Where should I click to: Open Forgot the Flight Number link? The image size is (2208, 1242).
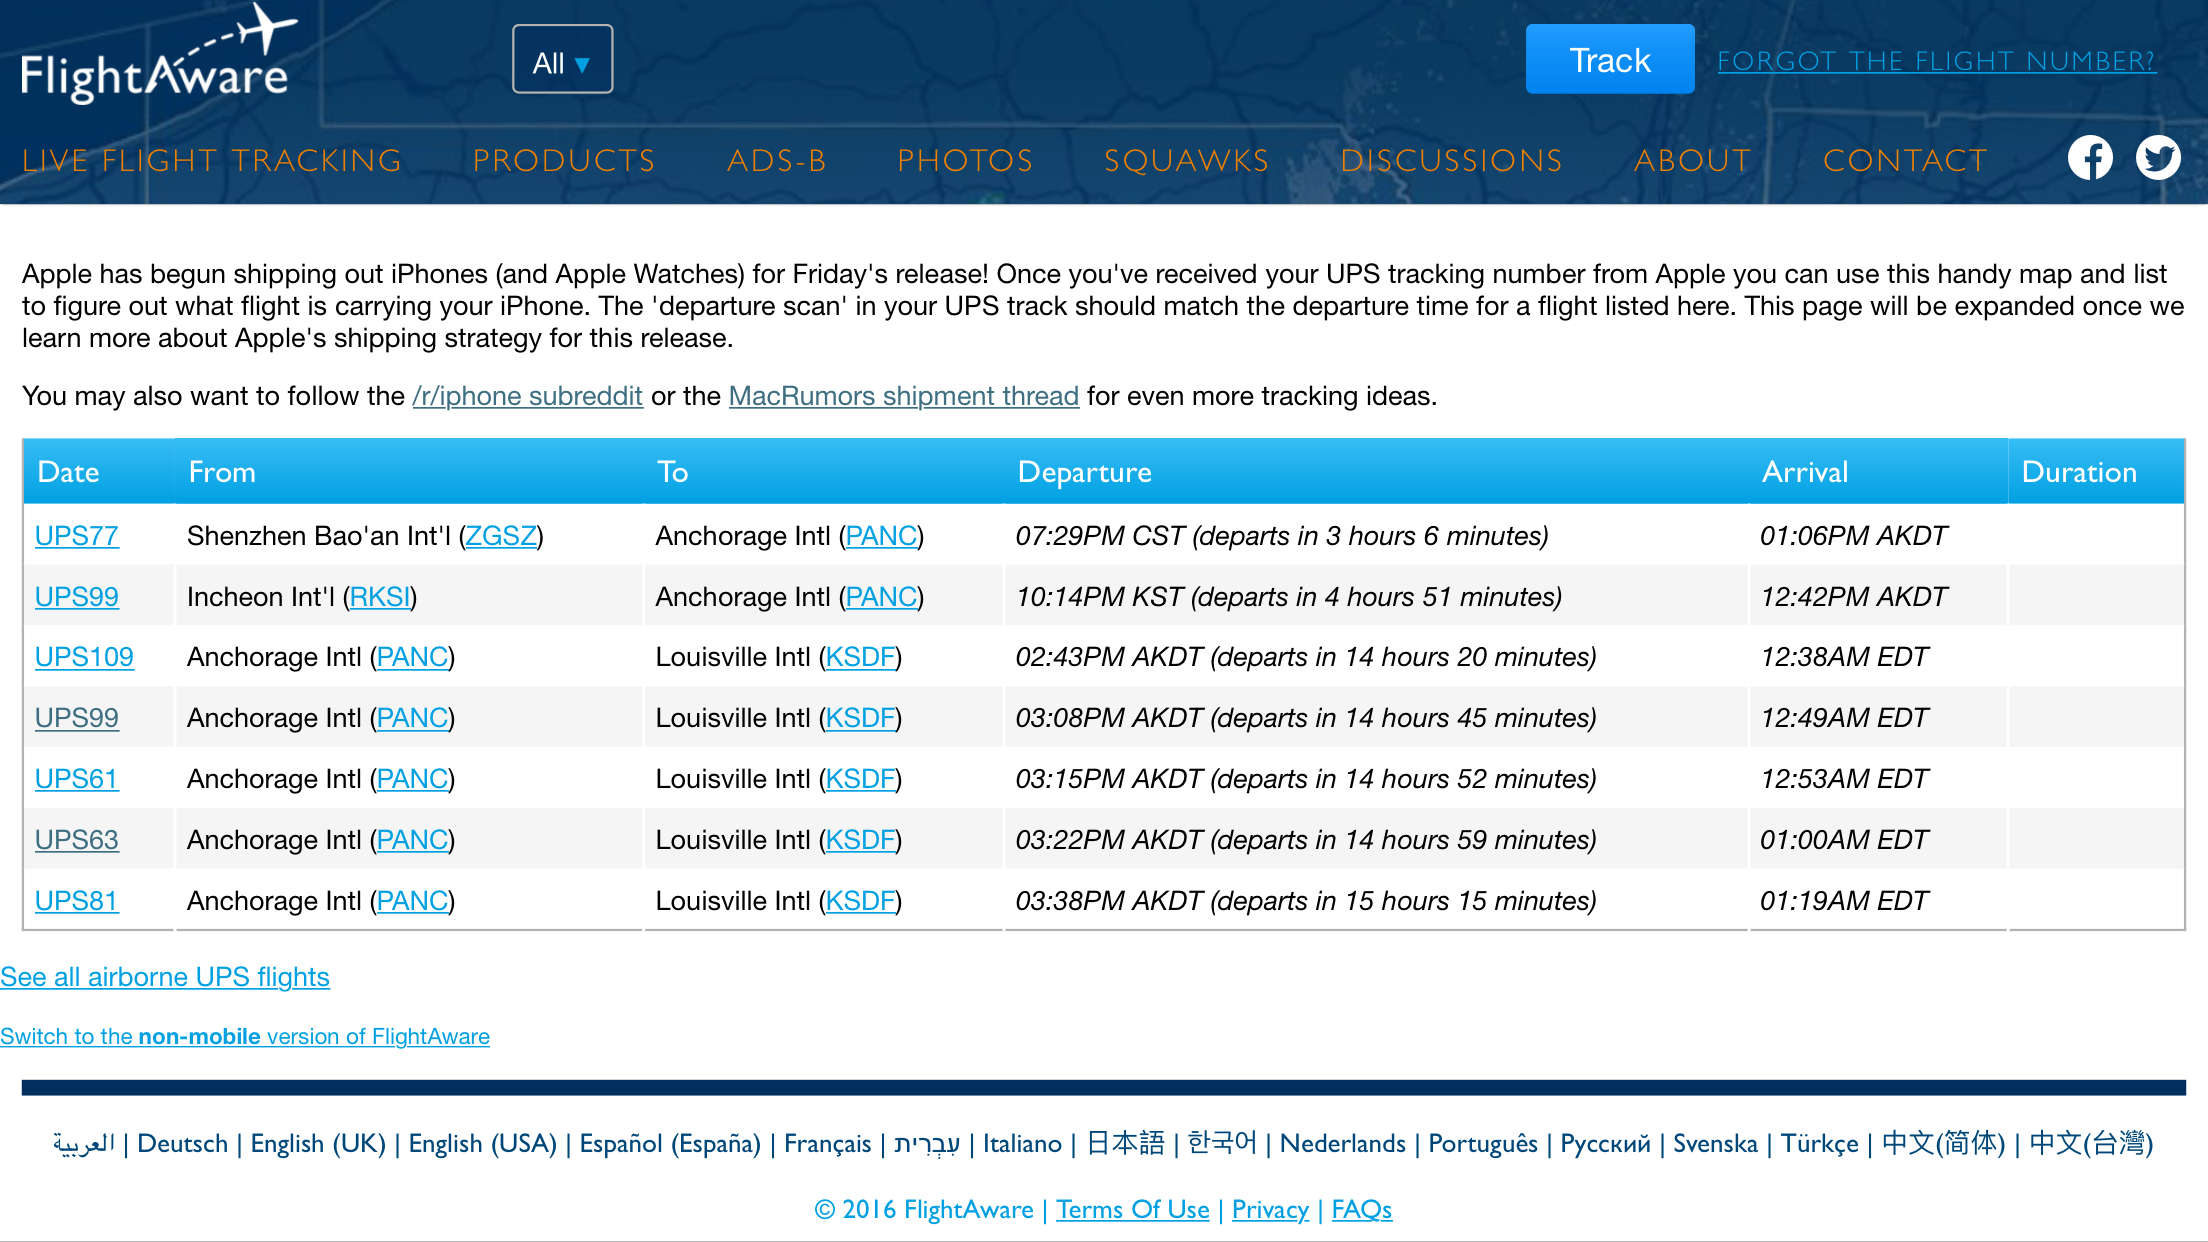point(1936,61)
